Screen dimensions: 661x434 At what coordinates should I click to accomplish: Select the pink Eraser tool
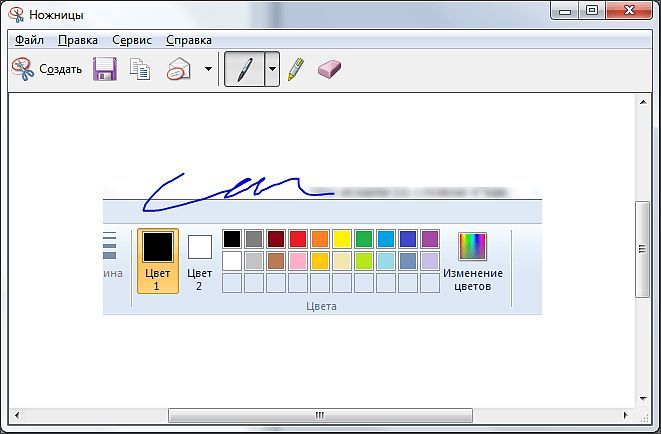coord(329,69)
